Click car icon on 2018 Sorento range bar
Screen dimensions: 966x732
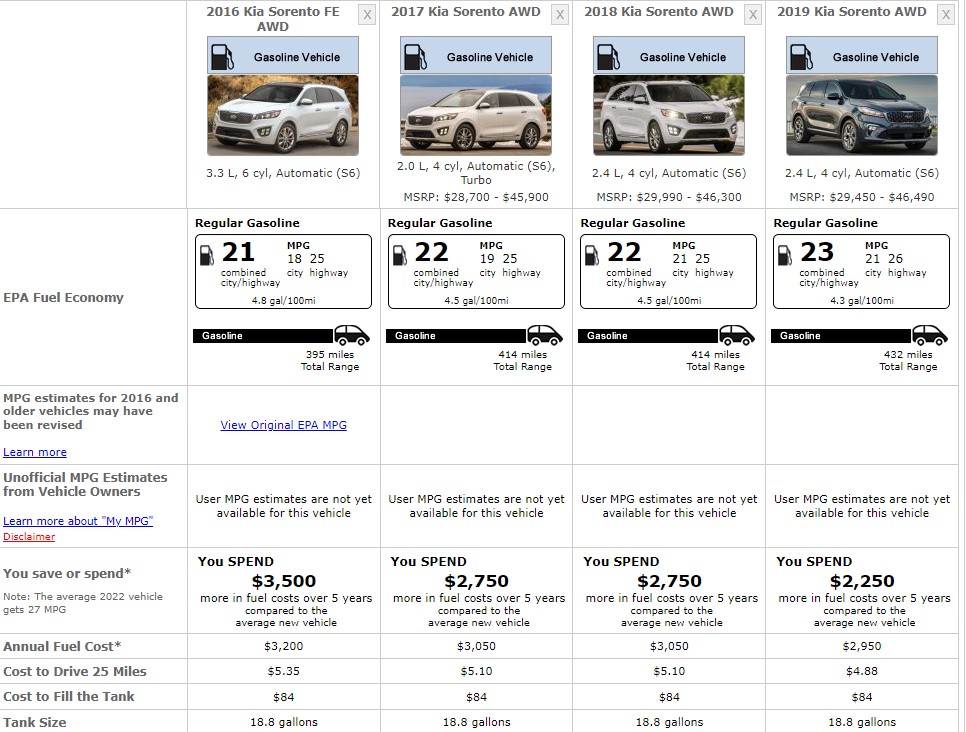pyautogui.click(x=737, y=335)
